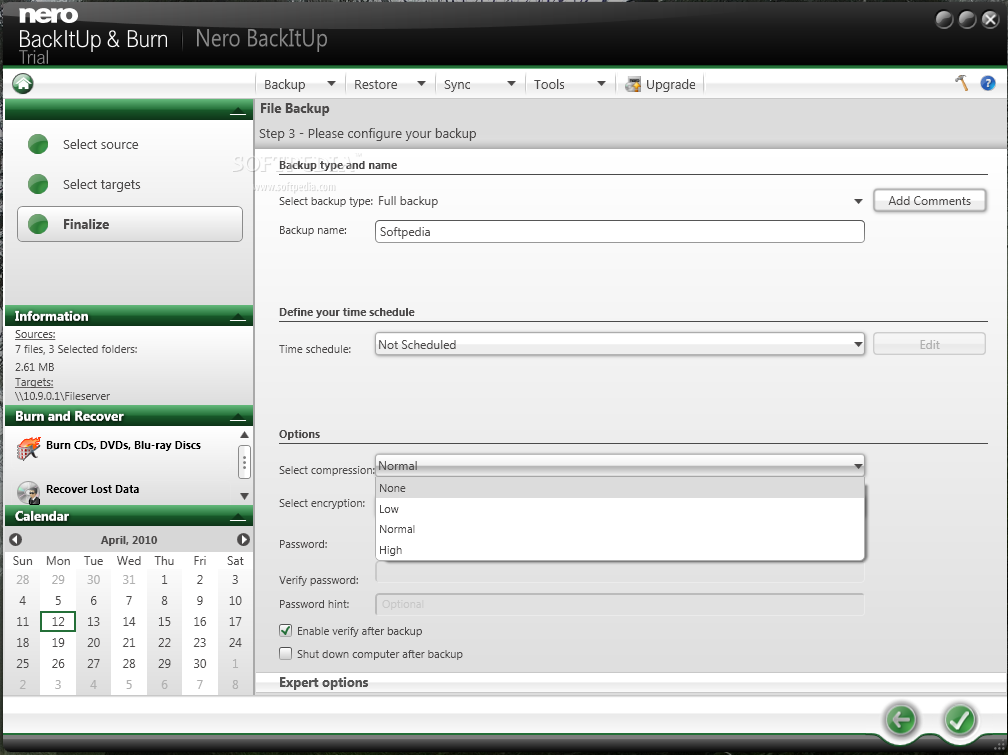The width and height of the screenshot is (1008, 755).
Task: Open the Restore menu
Action: pyautogui.click(x=375, y=84)
